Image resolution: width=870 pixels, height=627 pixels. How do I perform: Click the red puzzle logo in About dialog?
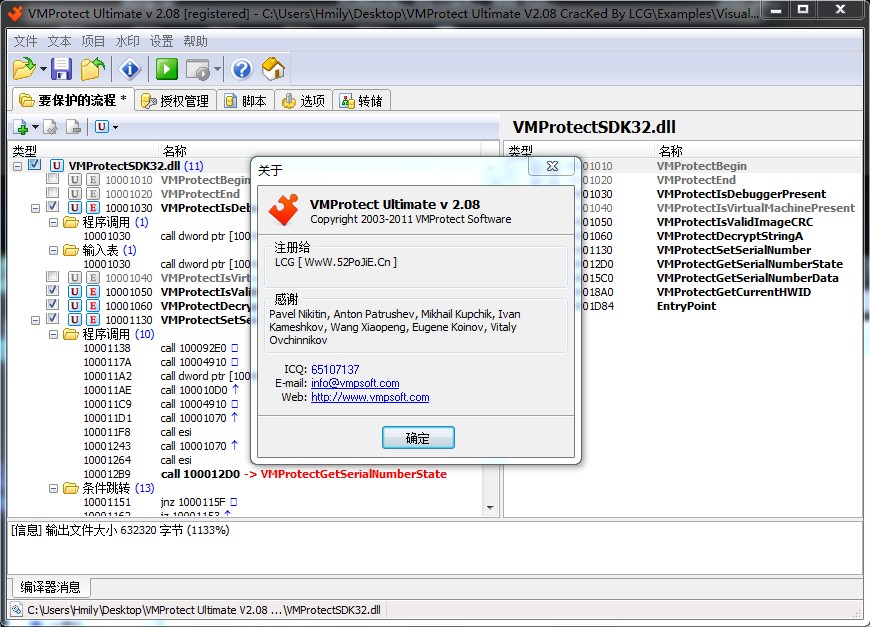[284, 210]
